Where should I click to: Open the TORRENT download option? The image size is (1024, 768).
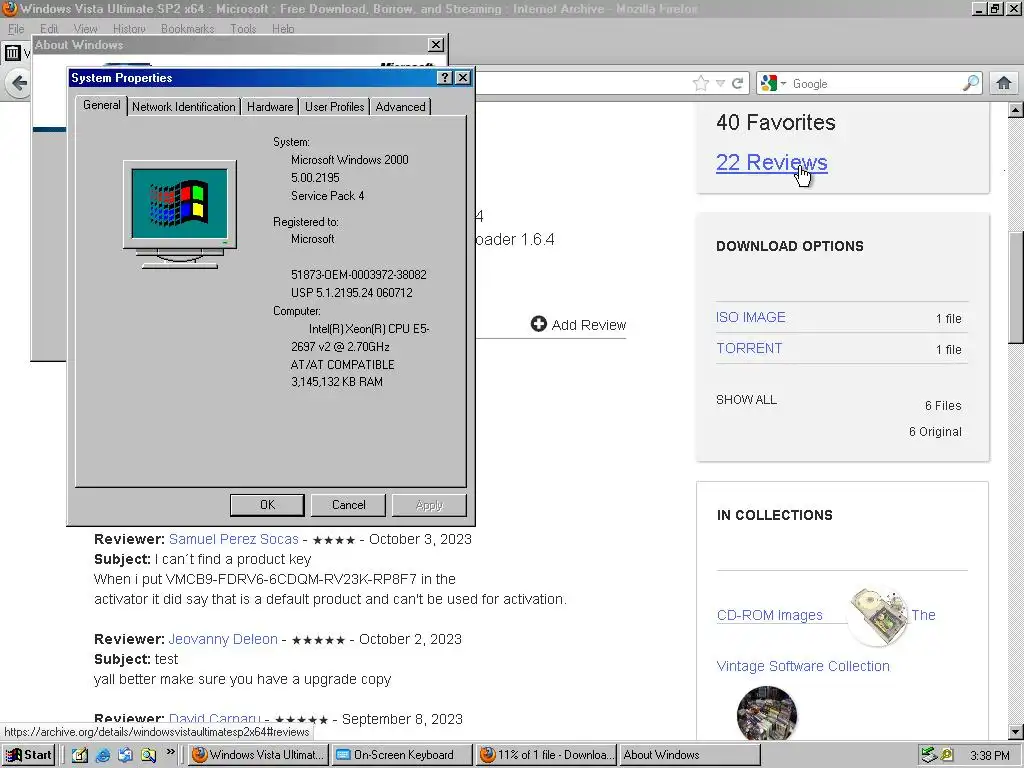click(749, 348)
